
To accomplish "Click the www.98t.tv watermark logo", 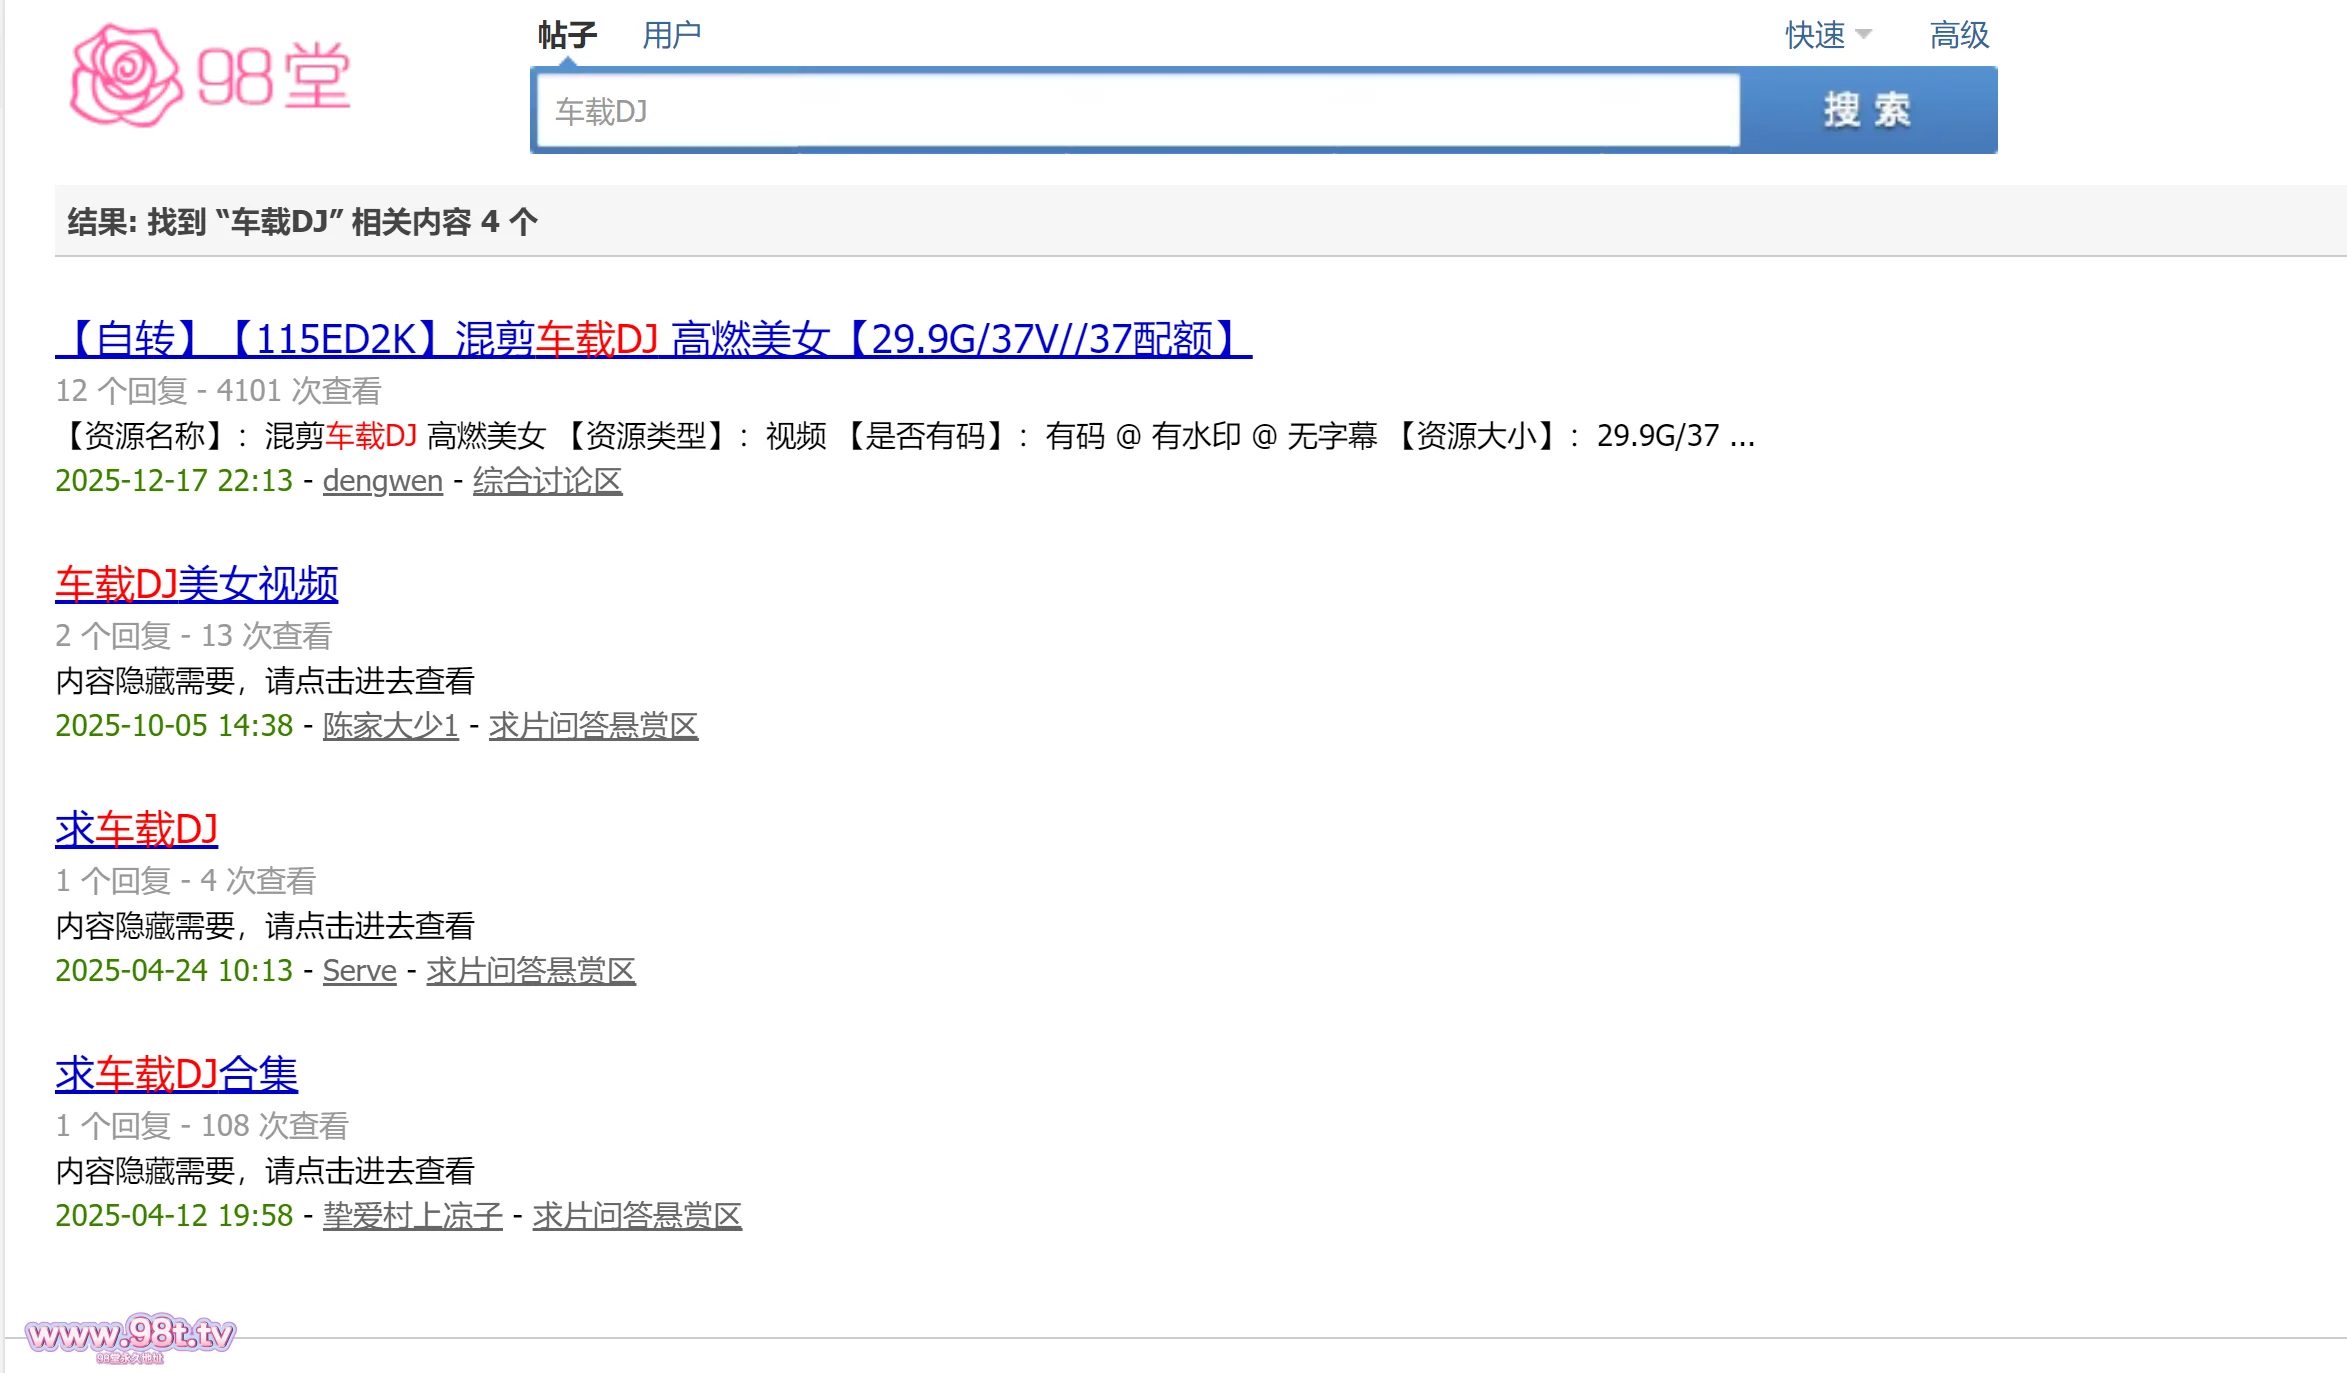I will tap(130, 1336).
